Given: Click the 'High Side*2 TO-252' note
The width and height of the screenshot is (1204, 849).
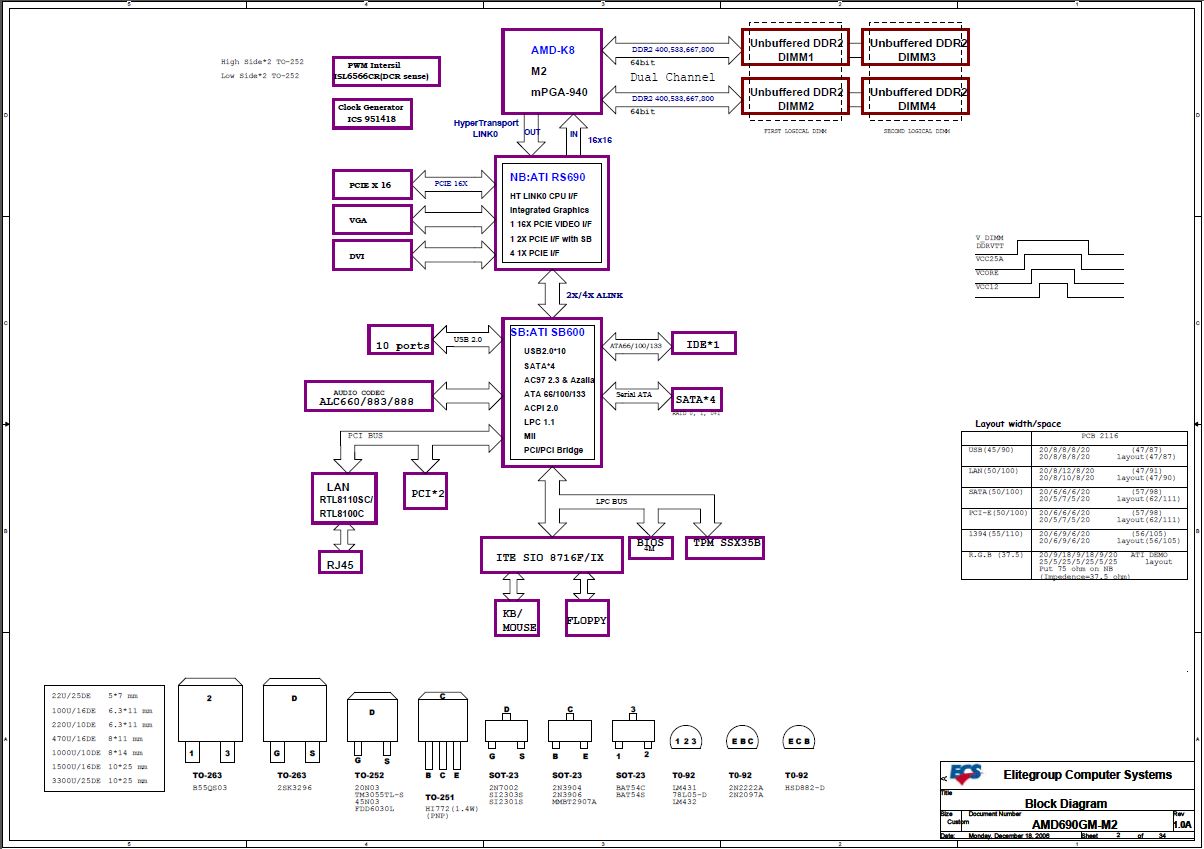Looking at the screenshot, I should click(x=260, y=62).
